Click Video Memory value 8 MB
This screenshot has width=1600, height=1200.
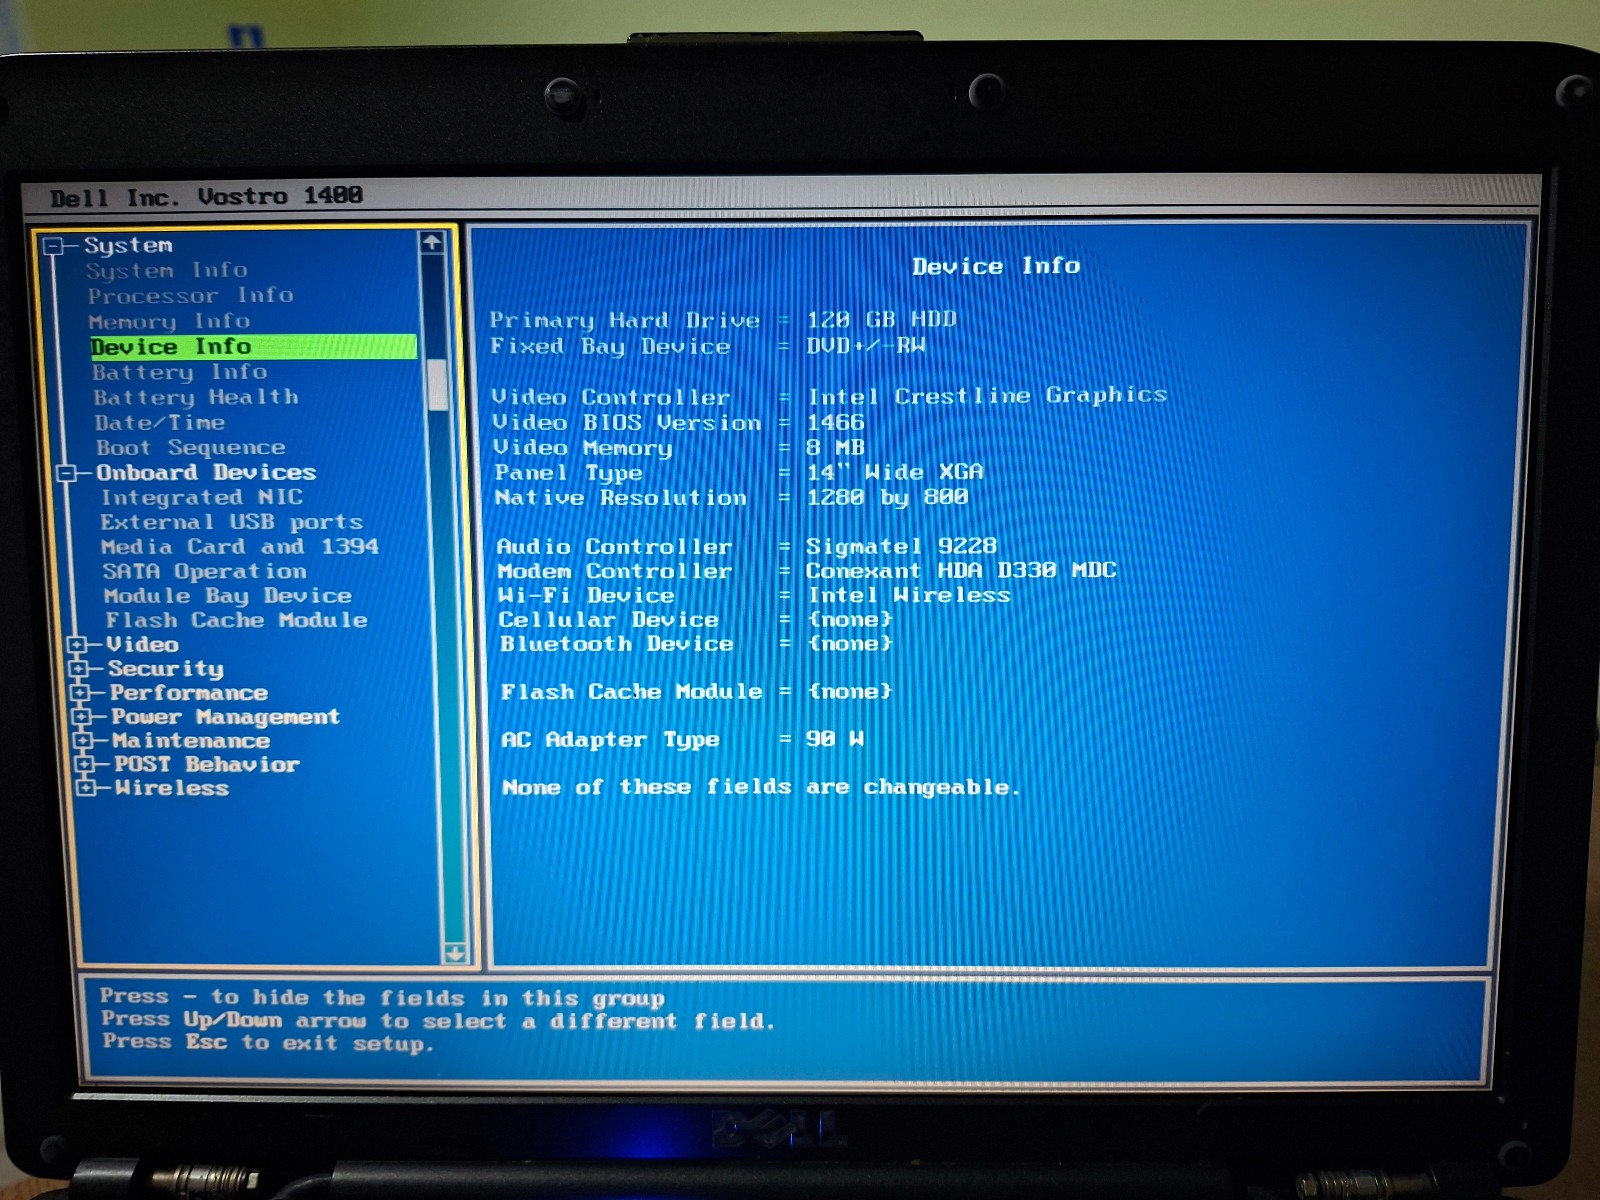[x=836, y=447]
